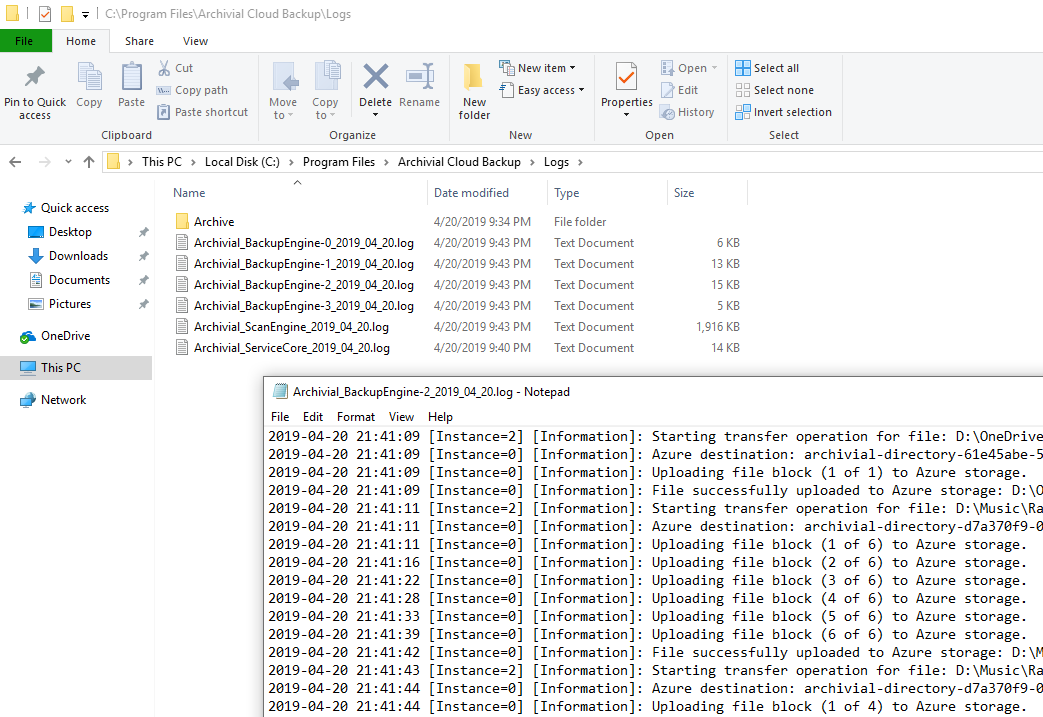Go up one folder level arrow
Viewport: 1043px width, 717px height.
point(89,162)
